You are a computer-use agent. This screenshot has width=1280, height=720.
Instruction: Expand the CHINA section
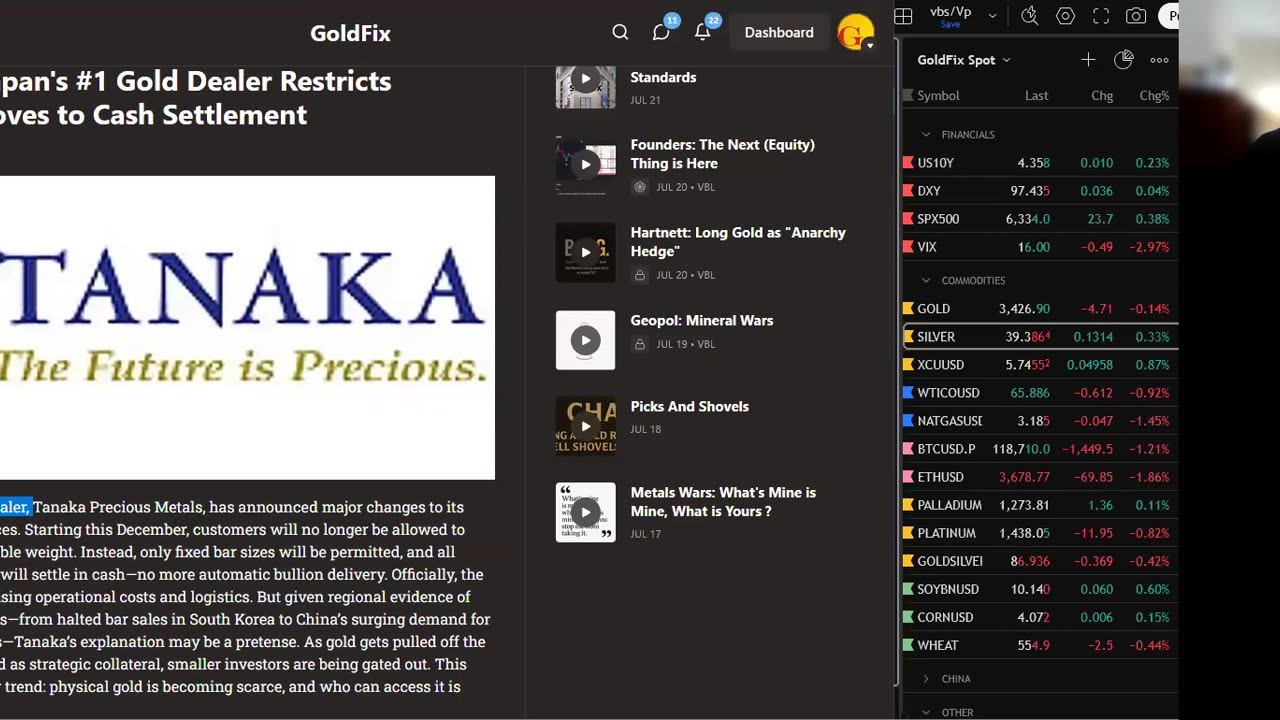pos(926,679)
